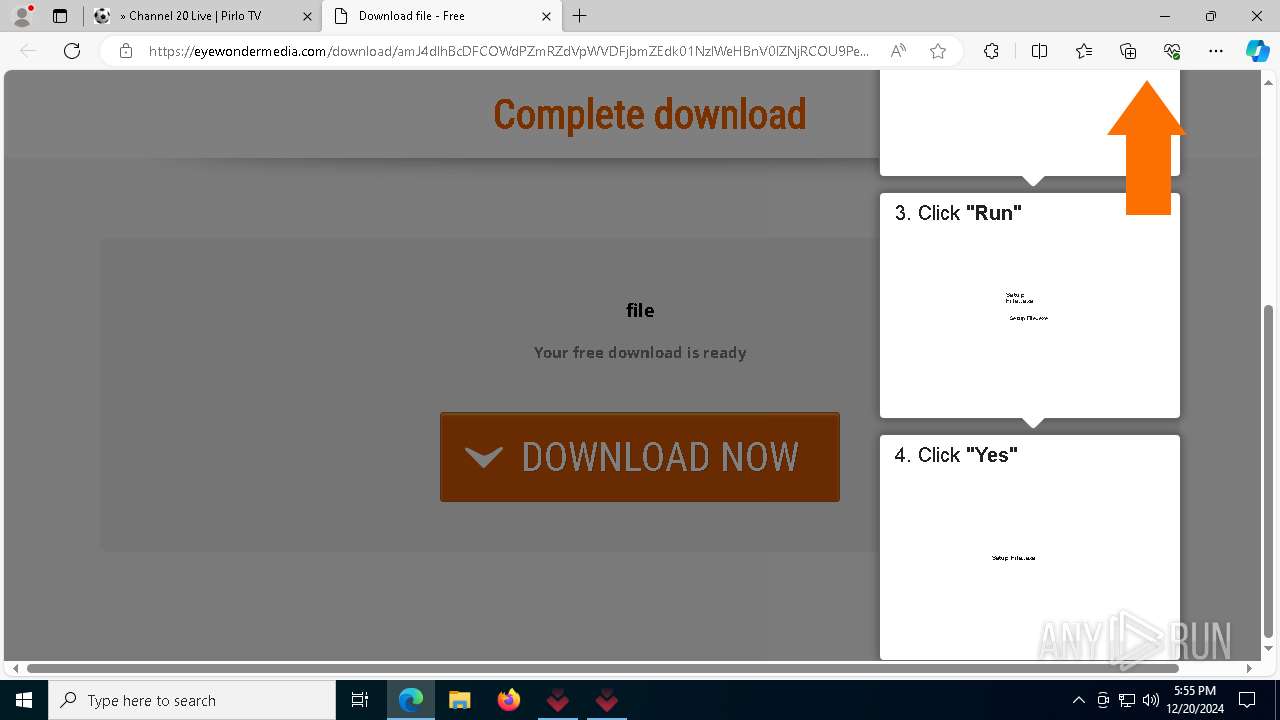
Task: Switch to Channel 20 Live Pirlo TV tab
Action: point(203,16)
